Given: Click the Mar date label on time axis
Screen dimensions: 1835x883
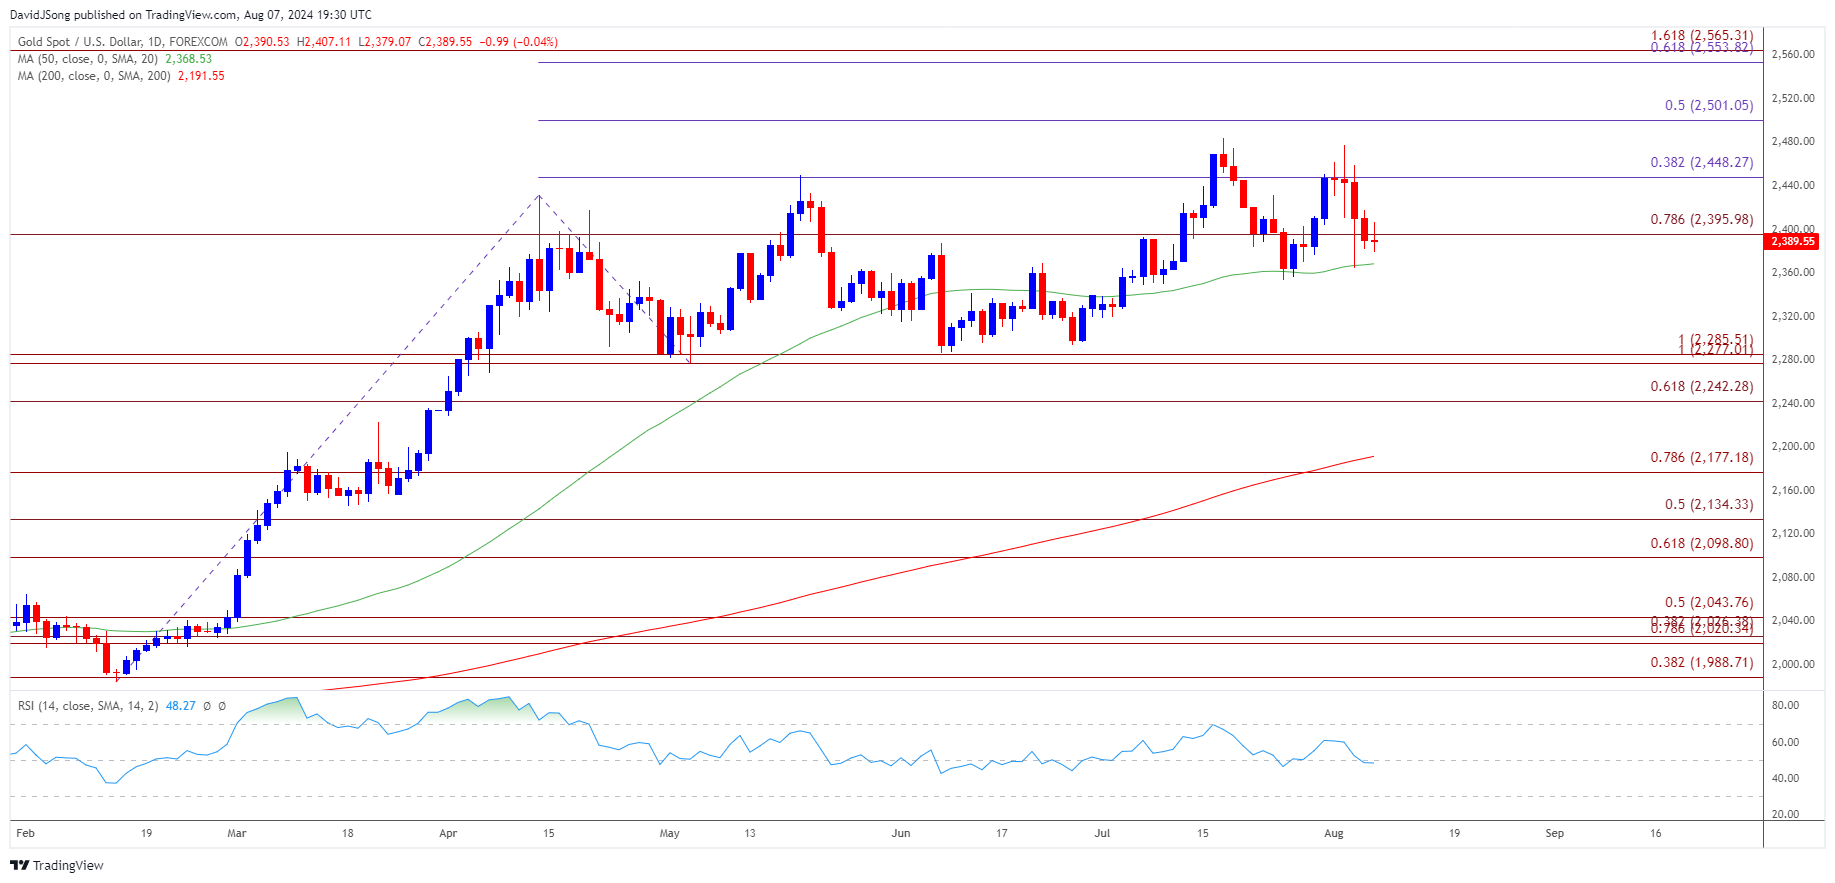Looking at the screenshot, I should click(x=237, y=833).
